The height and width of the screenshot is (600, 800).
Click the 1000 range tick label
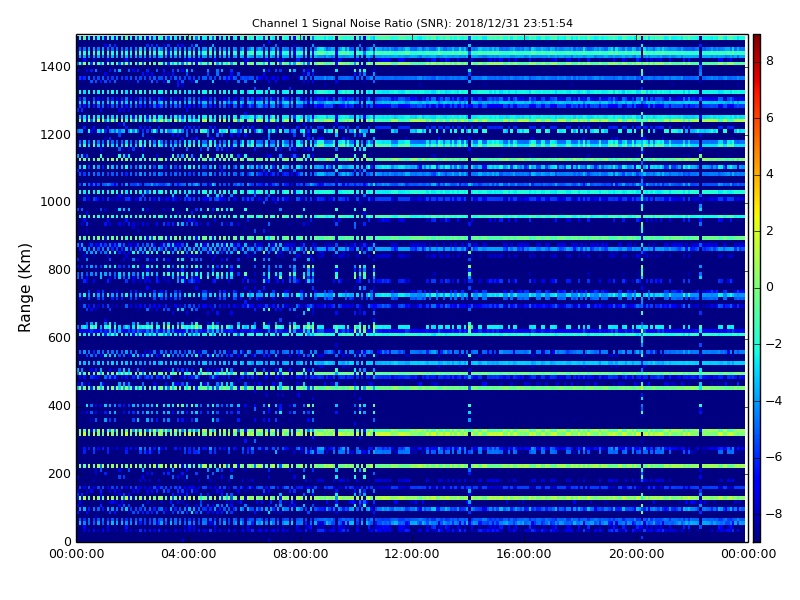(56, 202)
